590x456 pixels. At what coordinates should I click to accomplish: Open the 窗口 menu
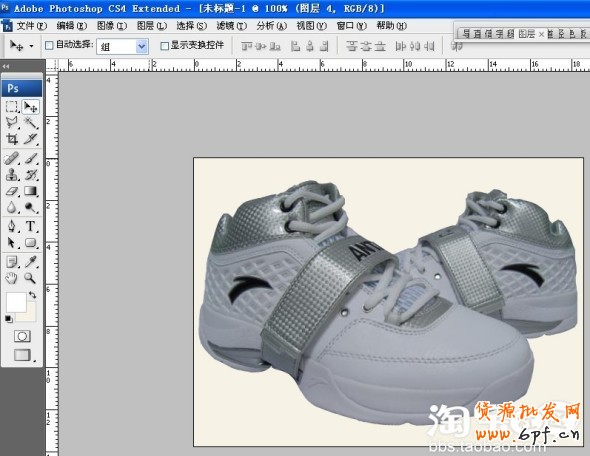pyautogui.click(x=351, y=26)
